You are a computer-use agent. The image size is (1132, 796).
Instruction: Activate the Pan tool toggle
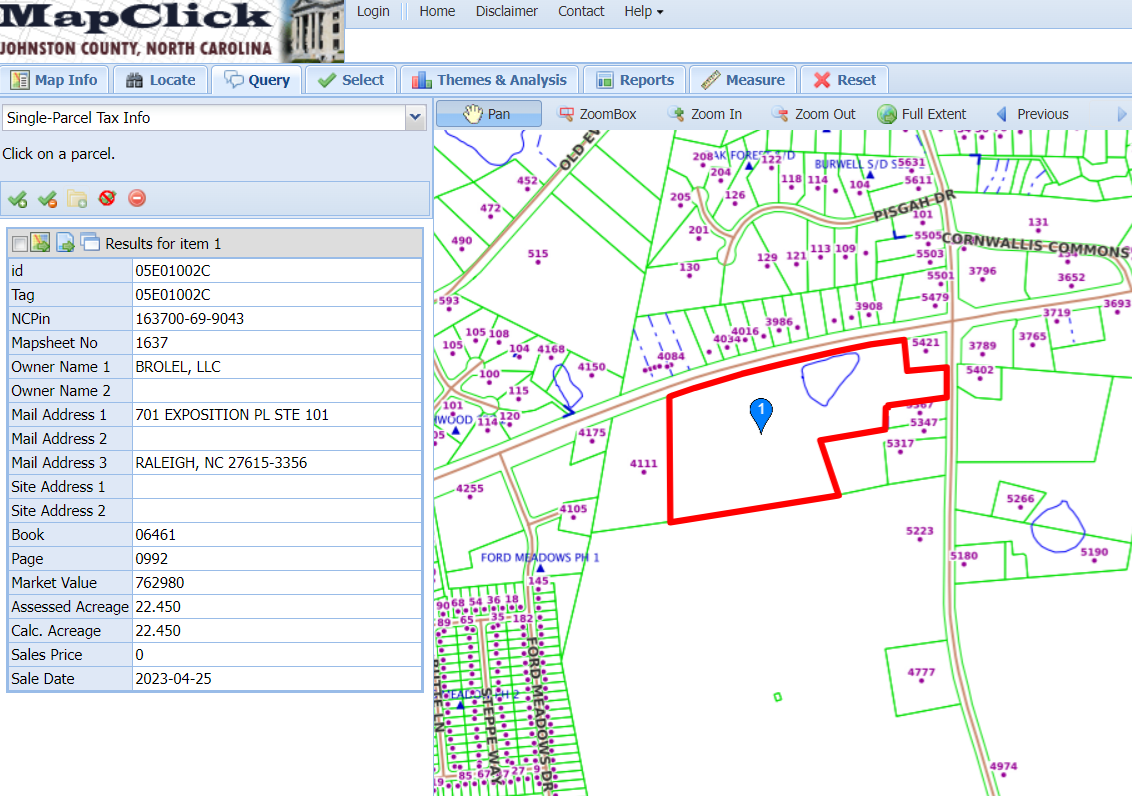488,114
